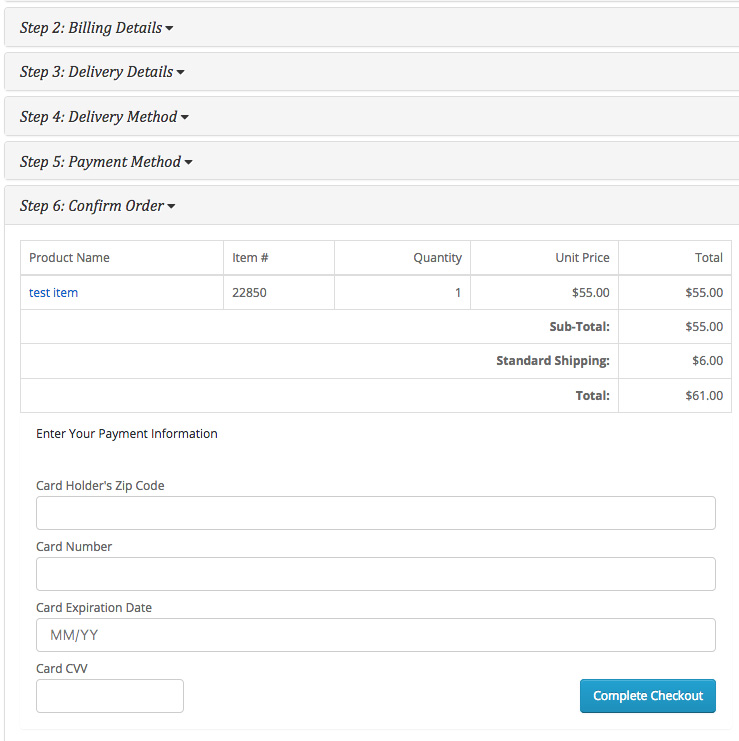
Task: Click the Card Expiration Date label
Action: click(94, 608)
